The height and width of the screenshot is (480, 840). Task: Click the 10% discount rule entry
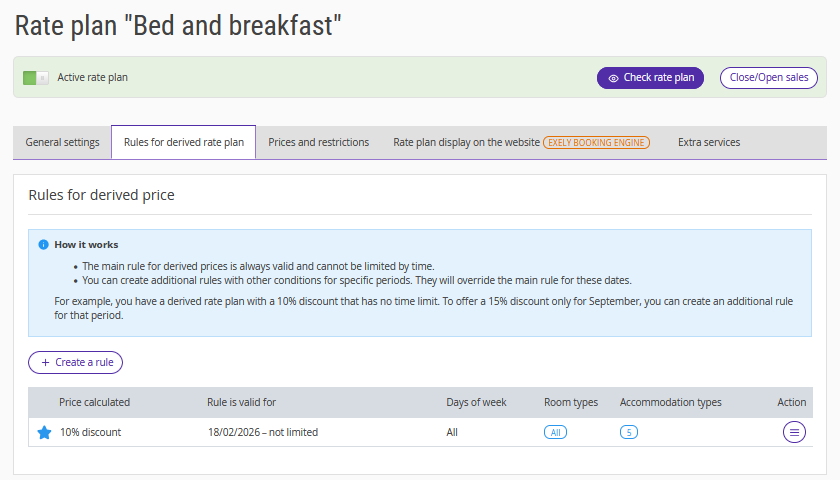pyautogui.click(x=90, y=432)
